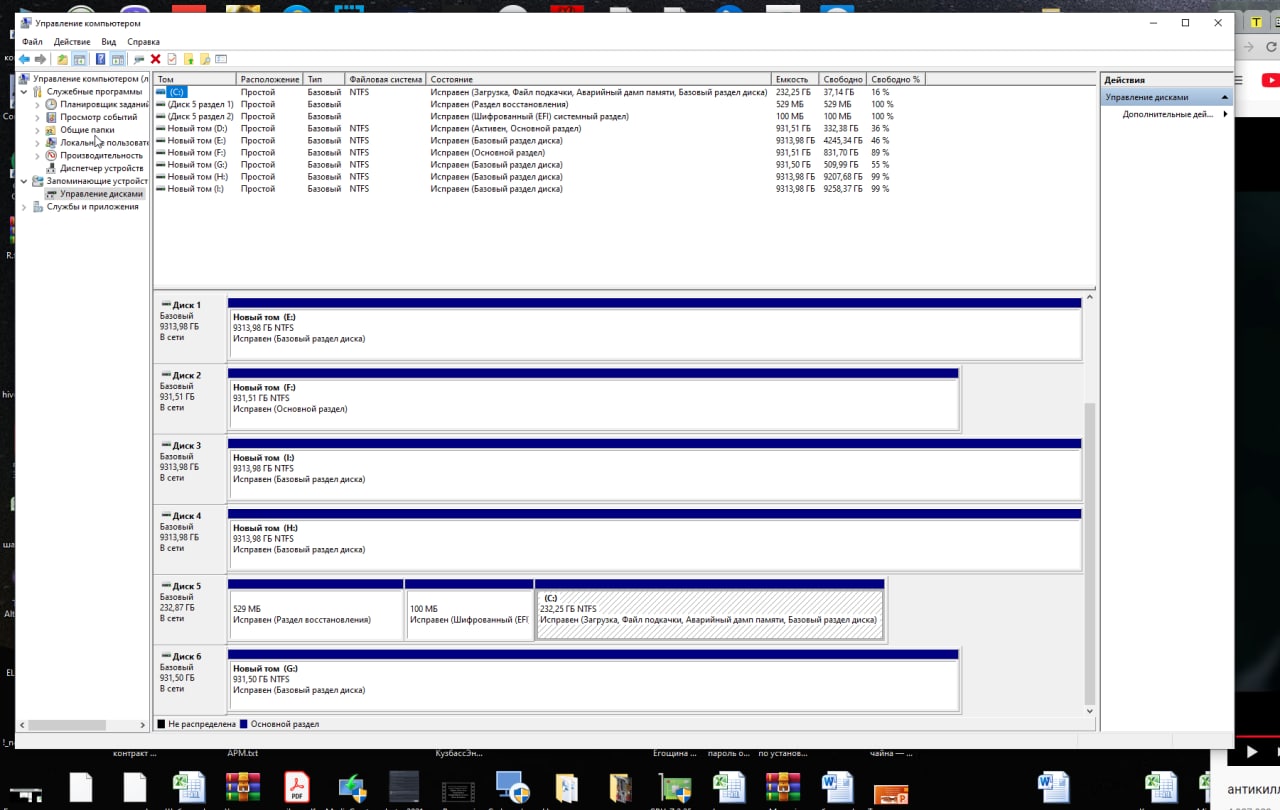Click the Производительность gauge icon

tap(51, 155)
